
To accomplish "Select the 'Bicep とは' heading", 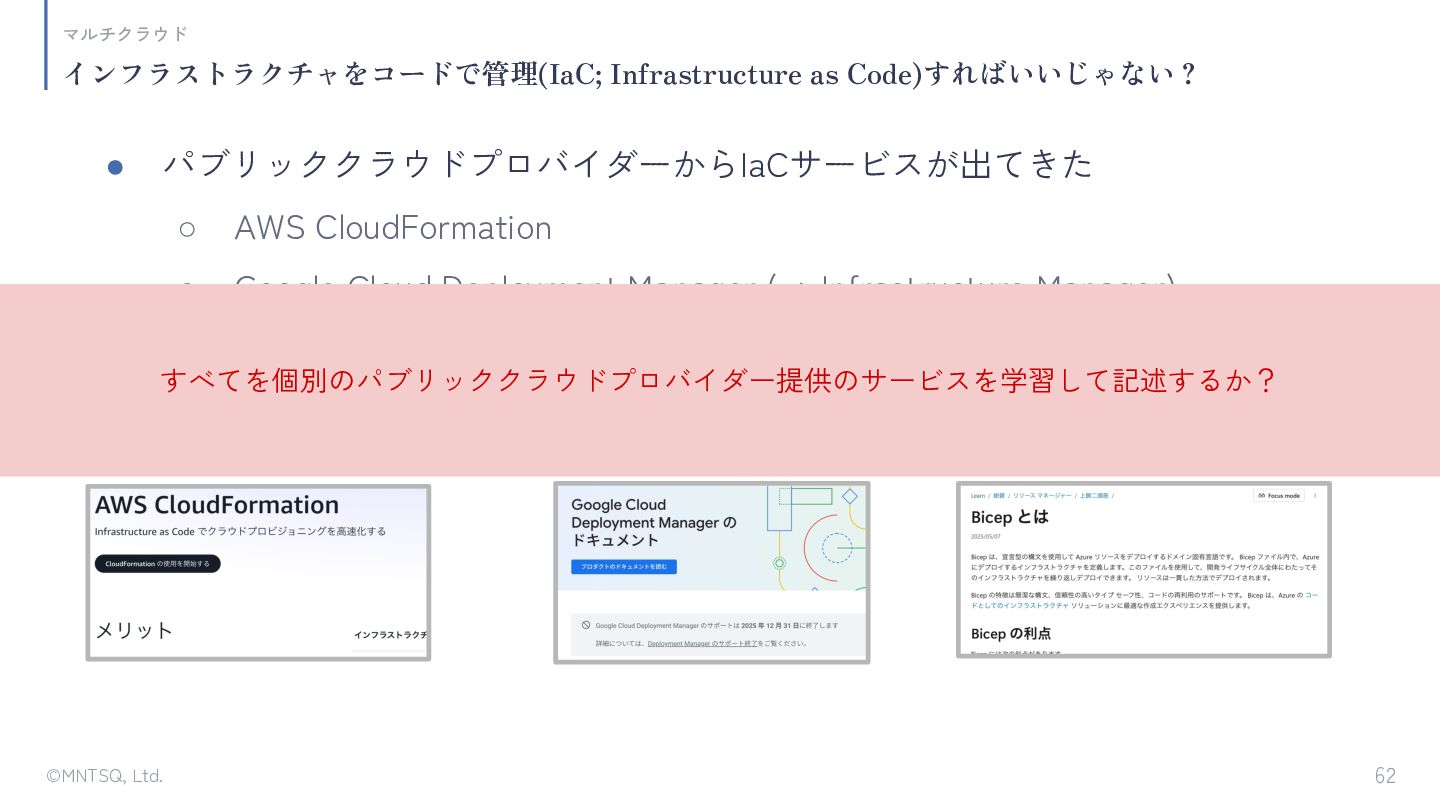I will (x=1010, y=517).
